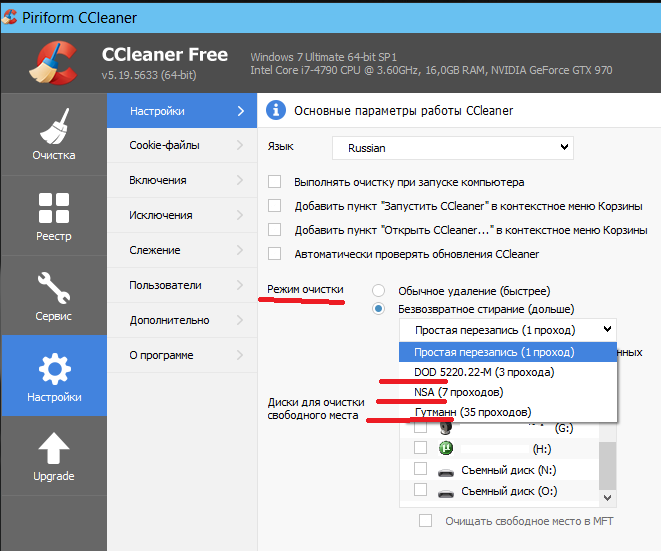Screen dimensions: 661x551
Task: Toggle "Открыть CCleaner..." Recycle Bin menu checkbox
Action: (274, 230)
